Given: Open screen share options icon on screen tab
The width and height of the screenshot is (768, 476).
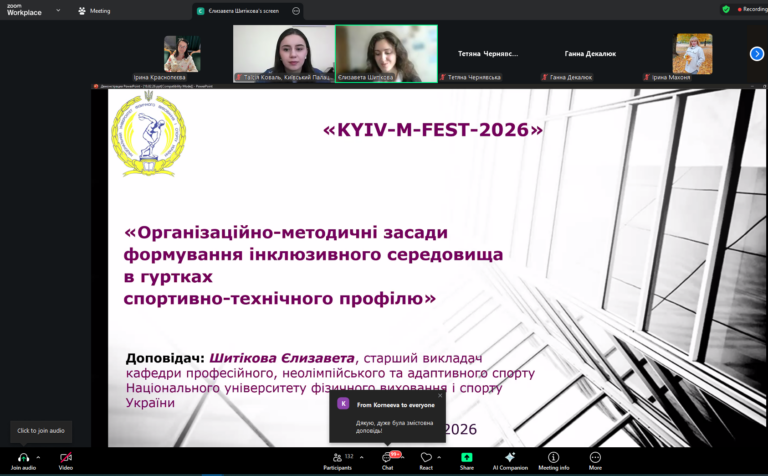Looking at the screenshot, I should point(296,11).
